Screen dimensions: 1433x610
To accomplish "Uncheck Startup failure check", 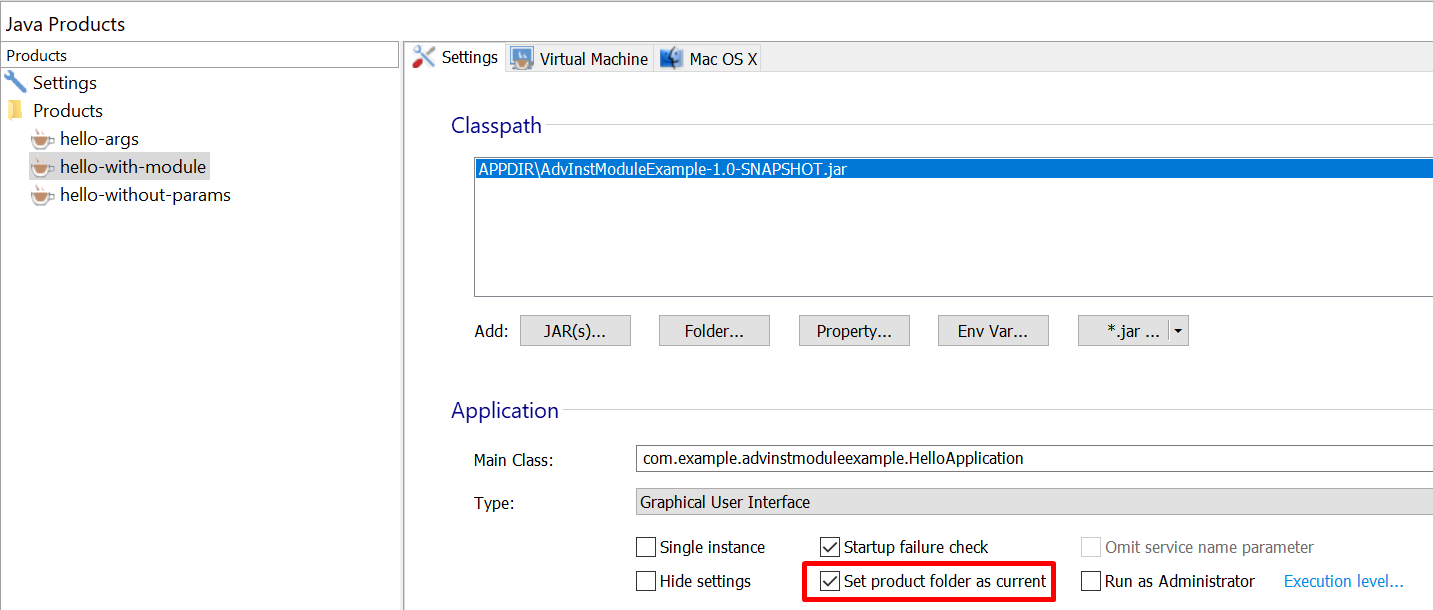I will (830, 547).
